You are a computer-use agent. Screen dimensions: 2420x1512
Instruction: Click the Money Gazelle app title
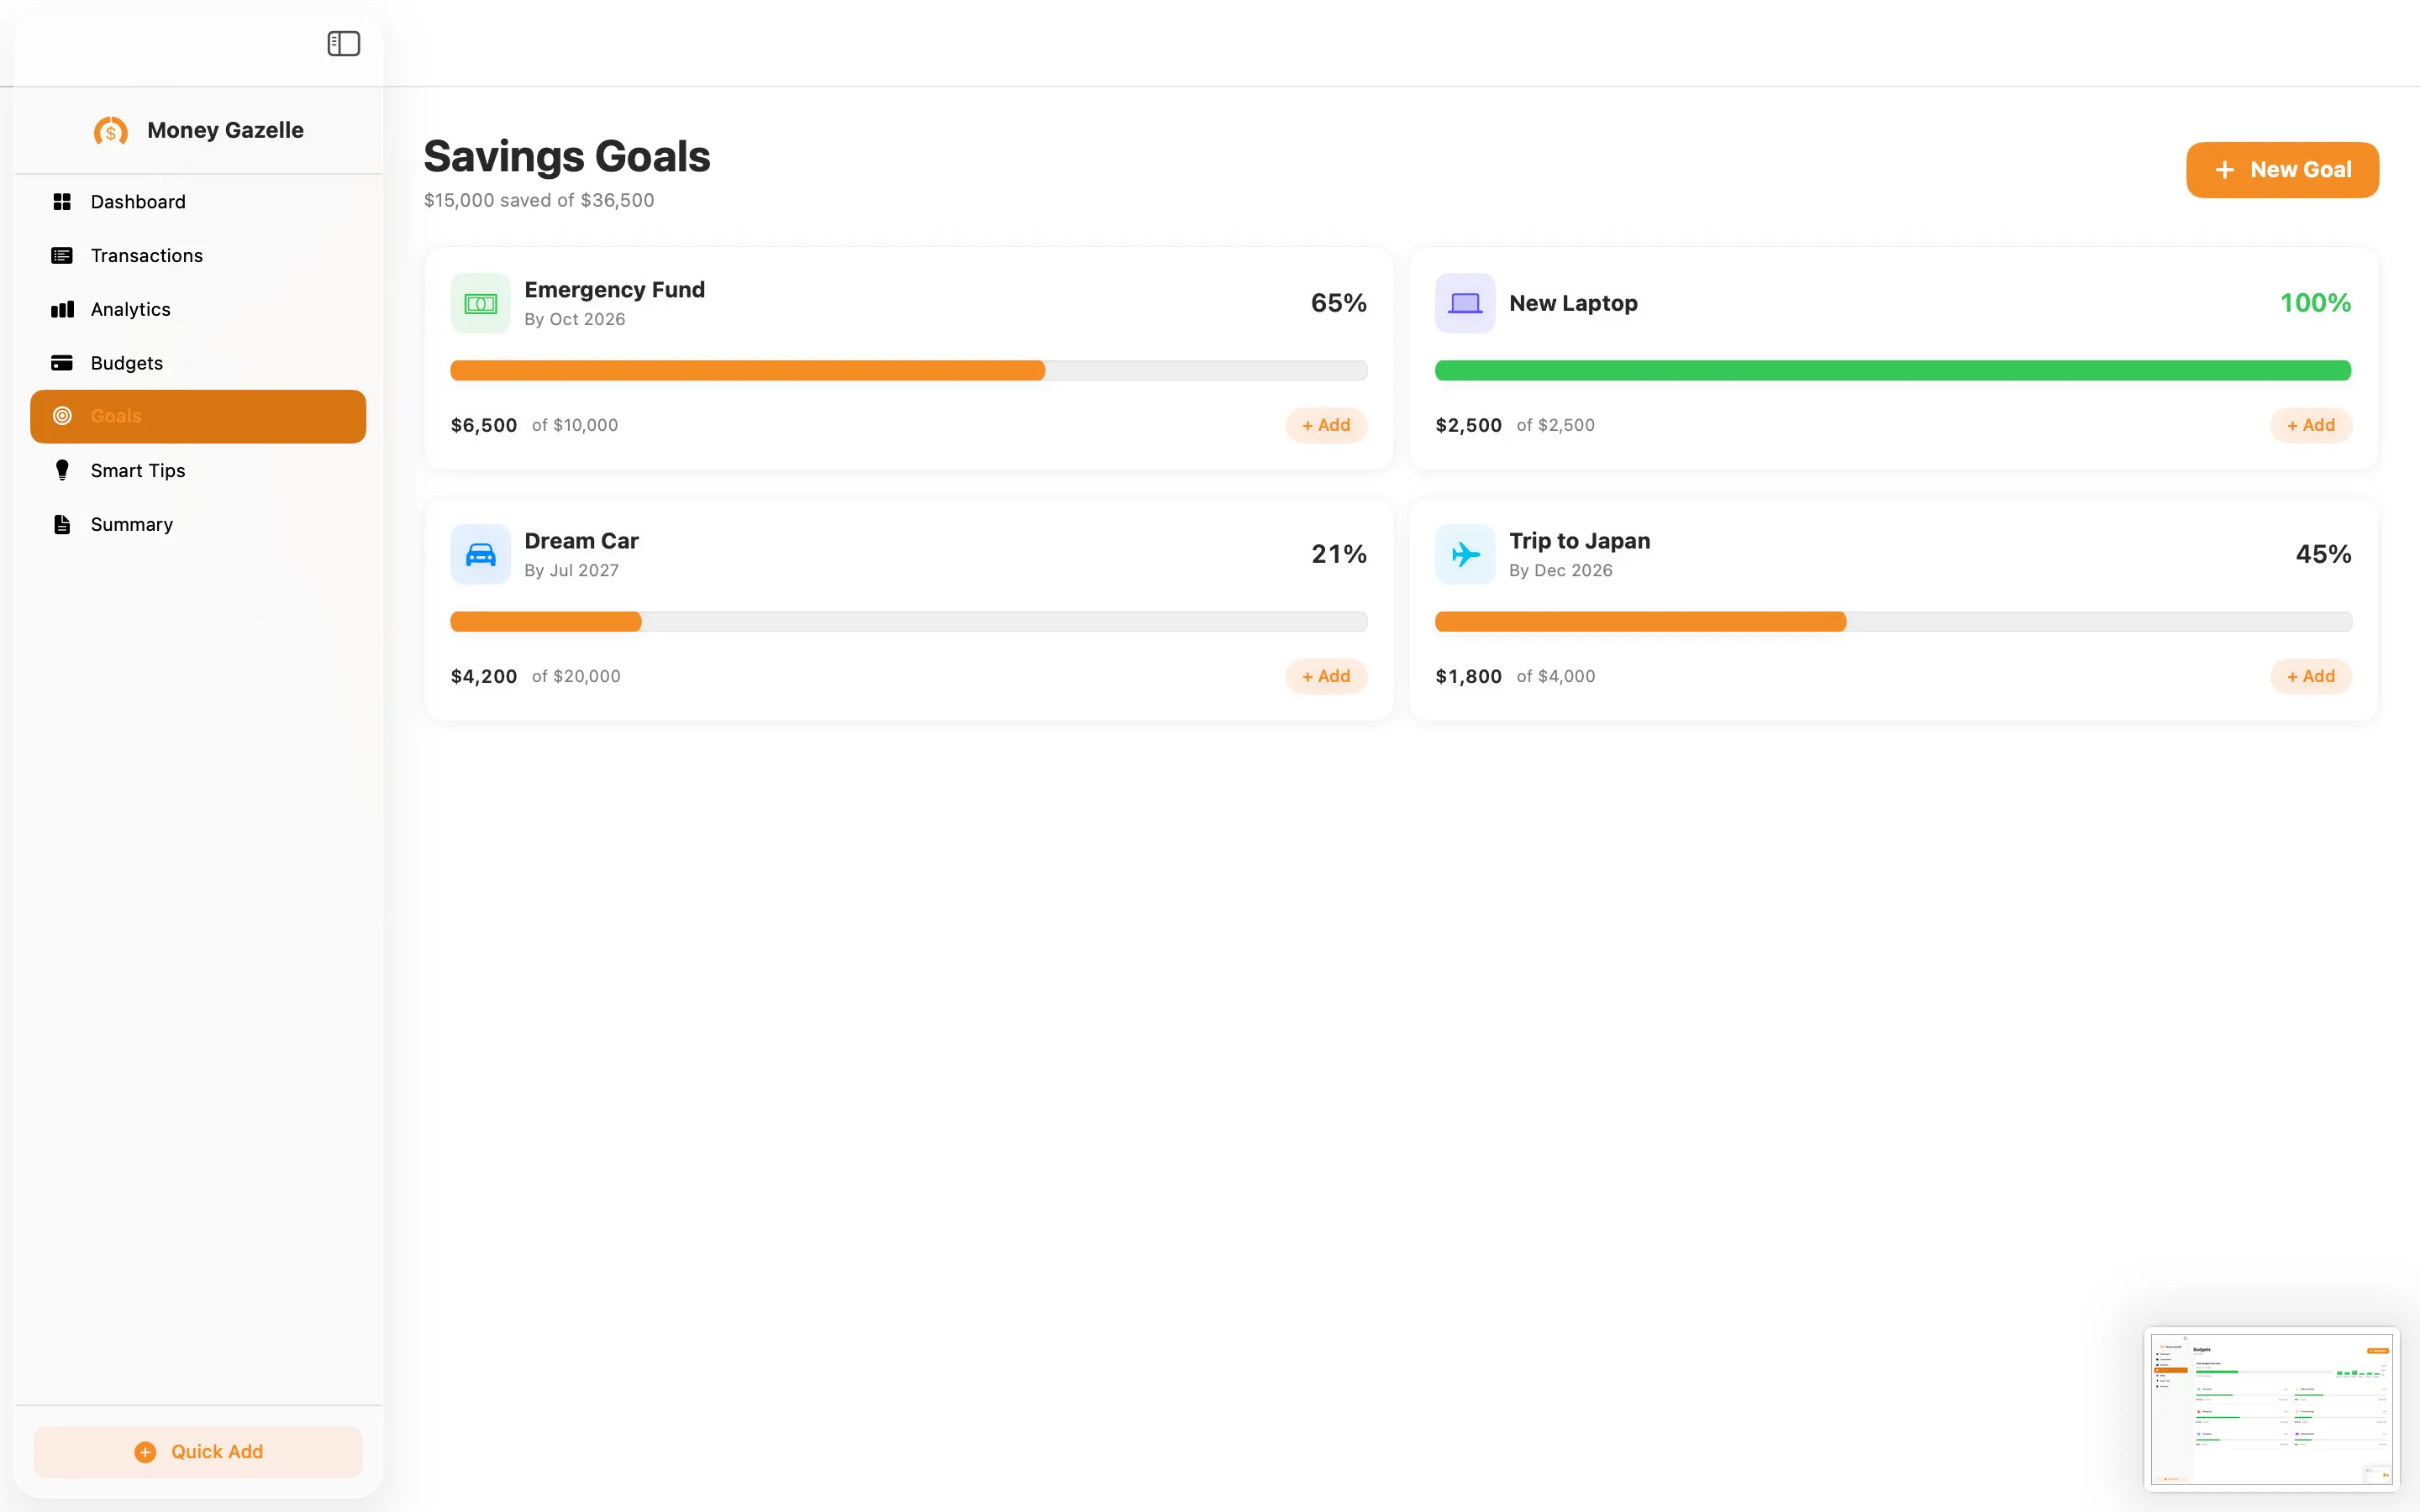point(225,130)
